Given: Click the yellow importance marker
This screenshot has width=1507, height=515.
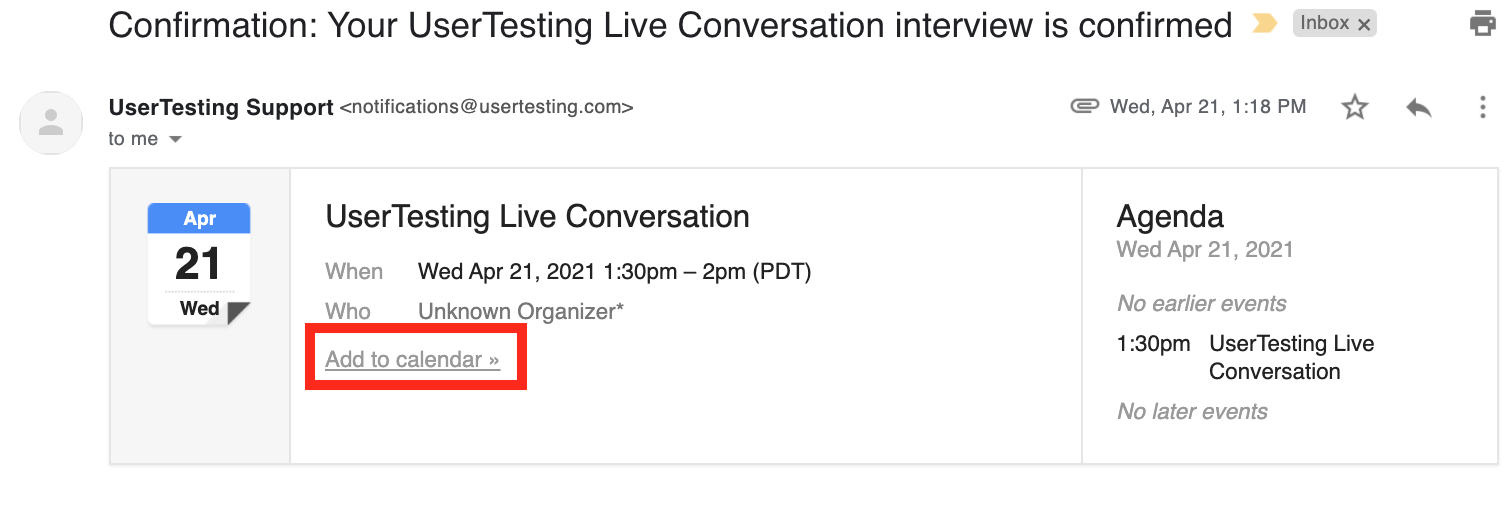Looking at the screenshot, I should click(x=1264, y=24).
